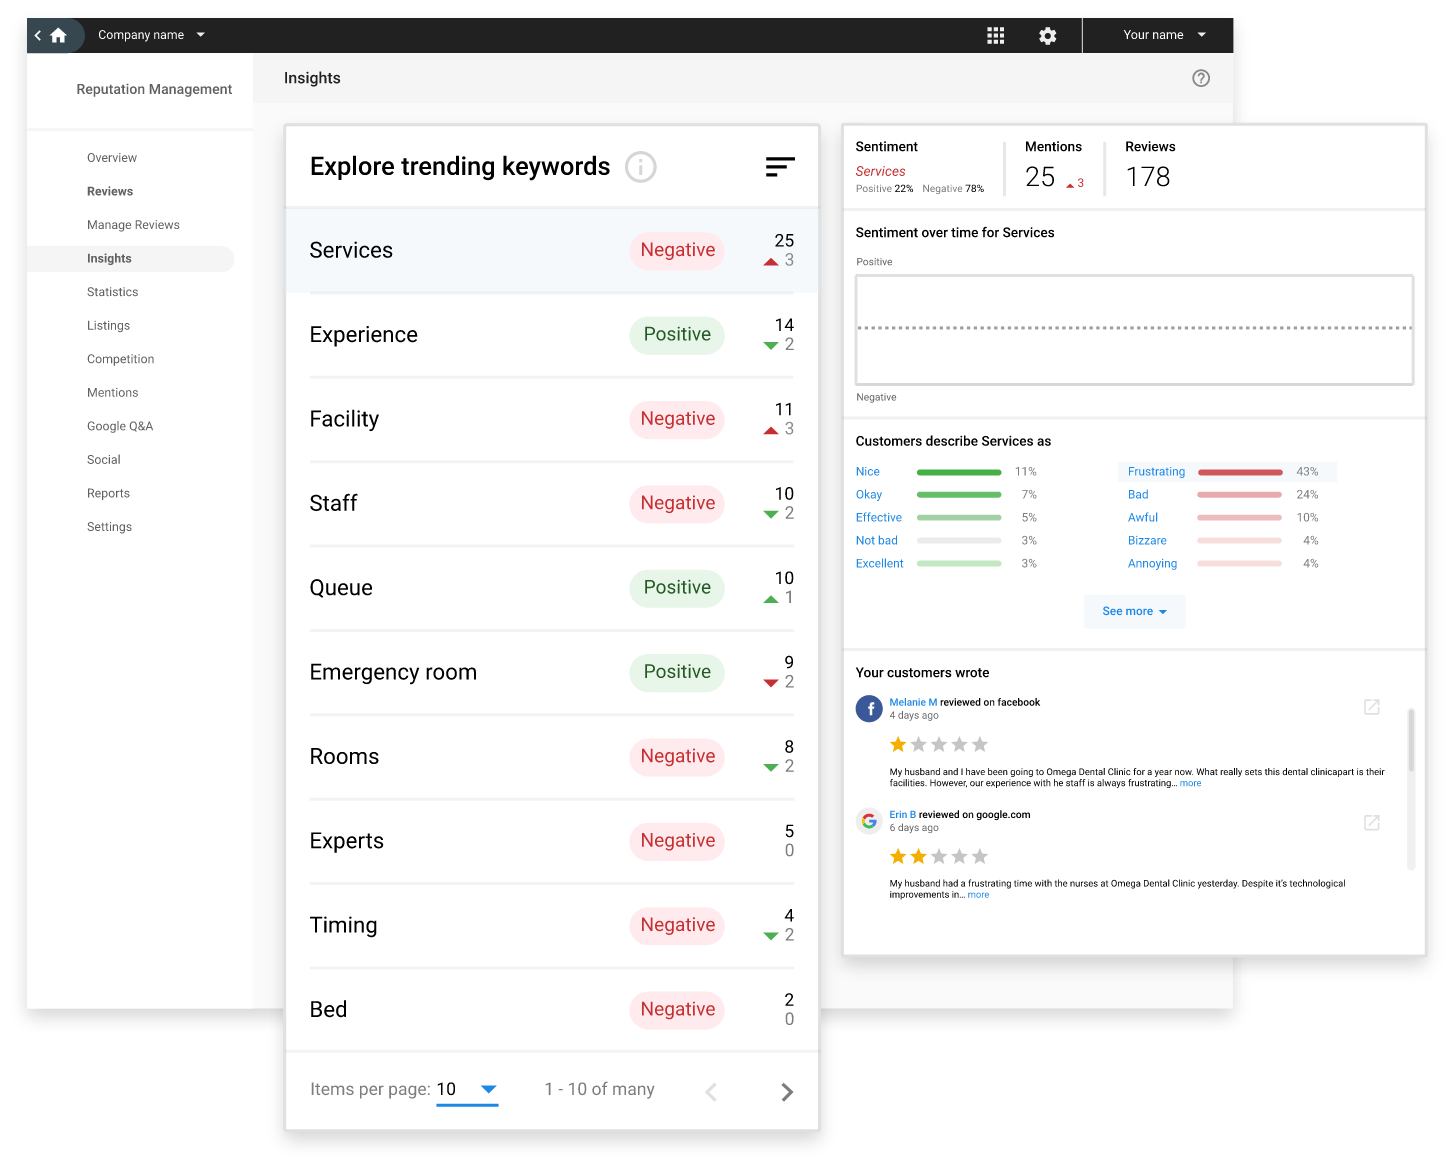Click the info icon beside Explore trending keywords
Image resolution: width=1454 pixels, height=1168 pixels.
point(641,167)
